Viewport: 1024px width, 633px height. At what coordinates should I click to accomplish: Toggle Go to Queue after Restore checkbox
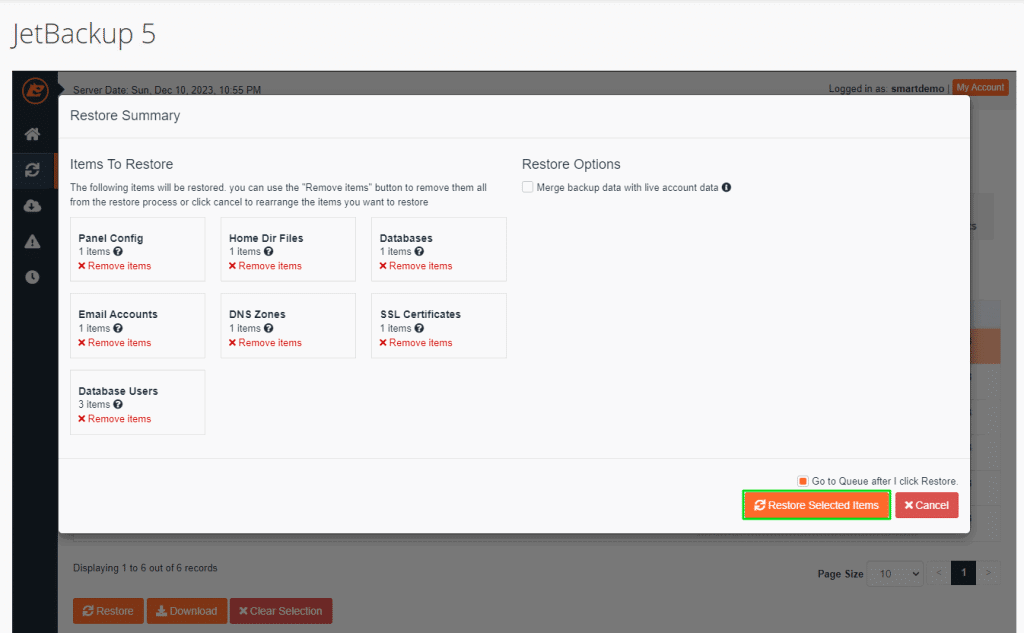pos(803,481)
